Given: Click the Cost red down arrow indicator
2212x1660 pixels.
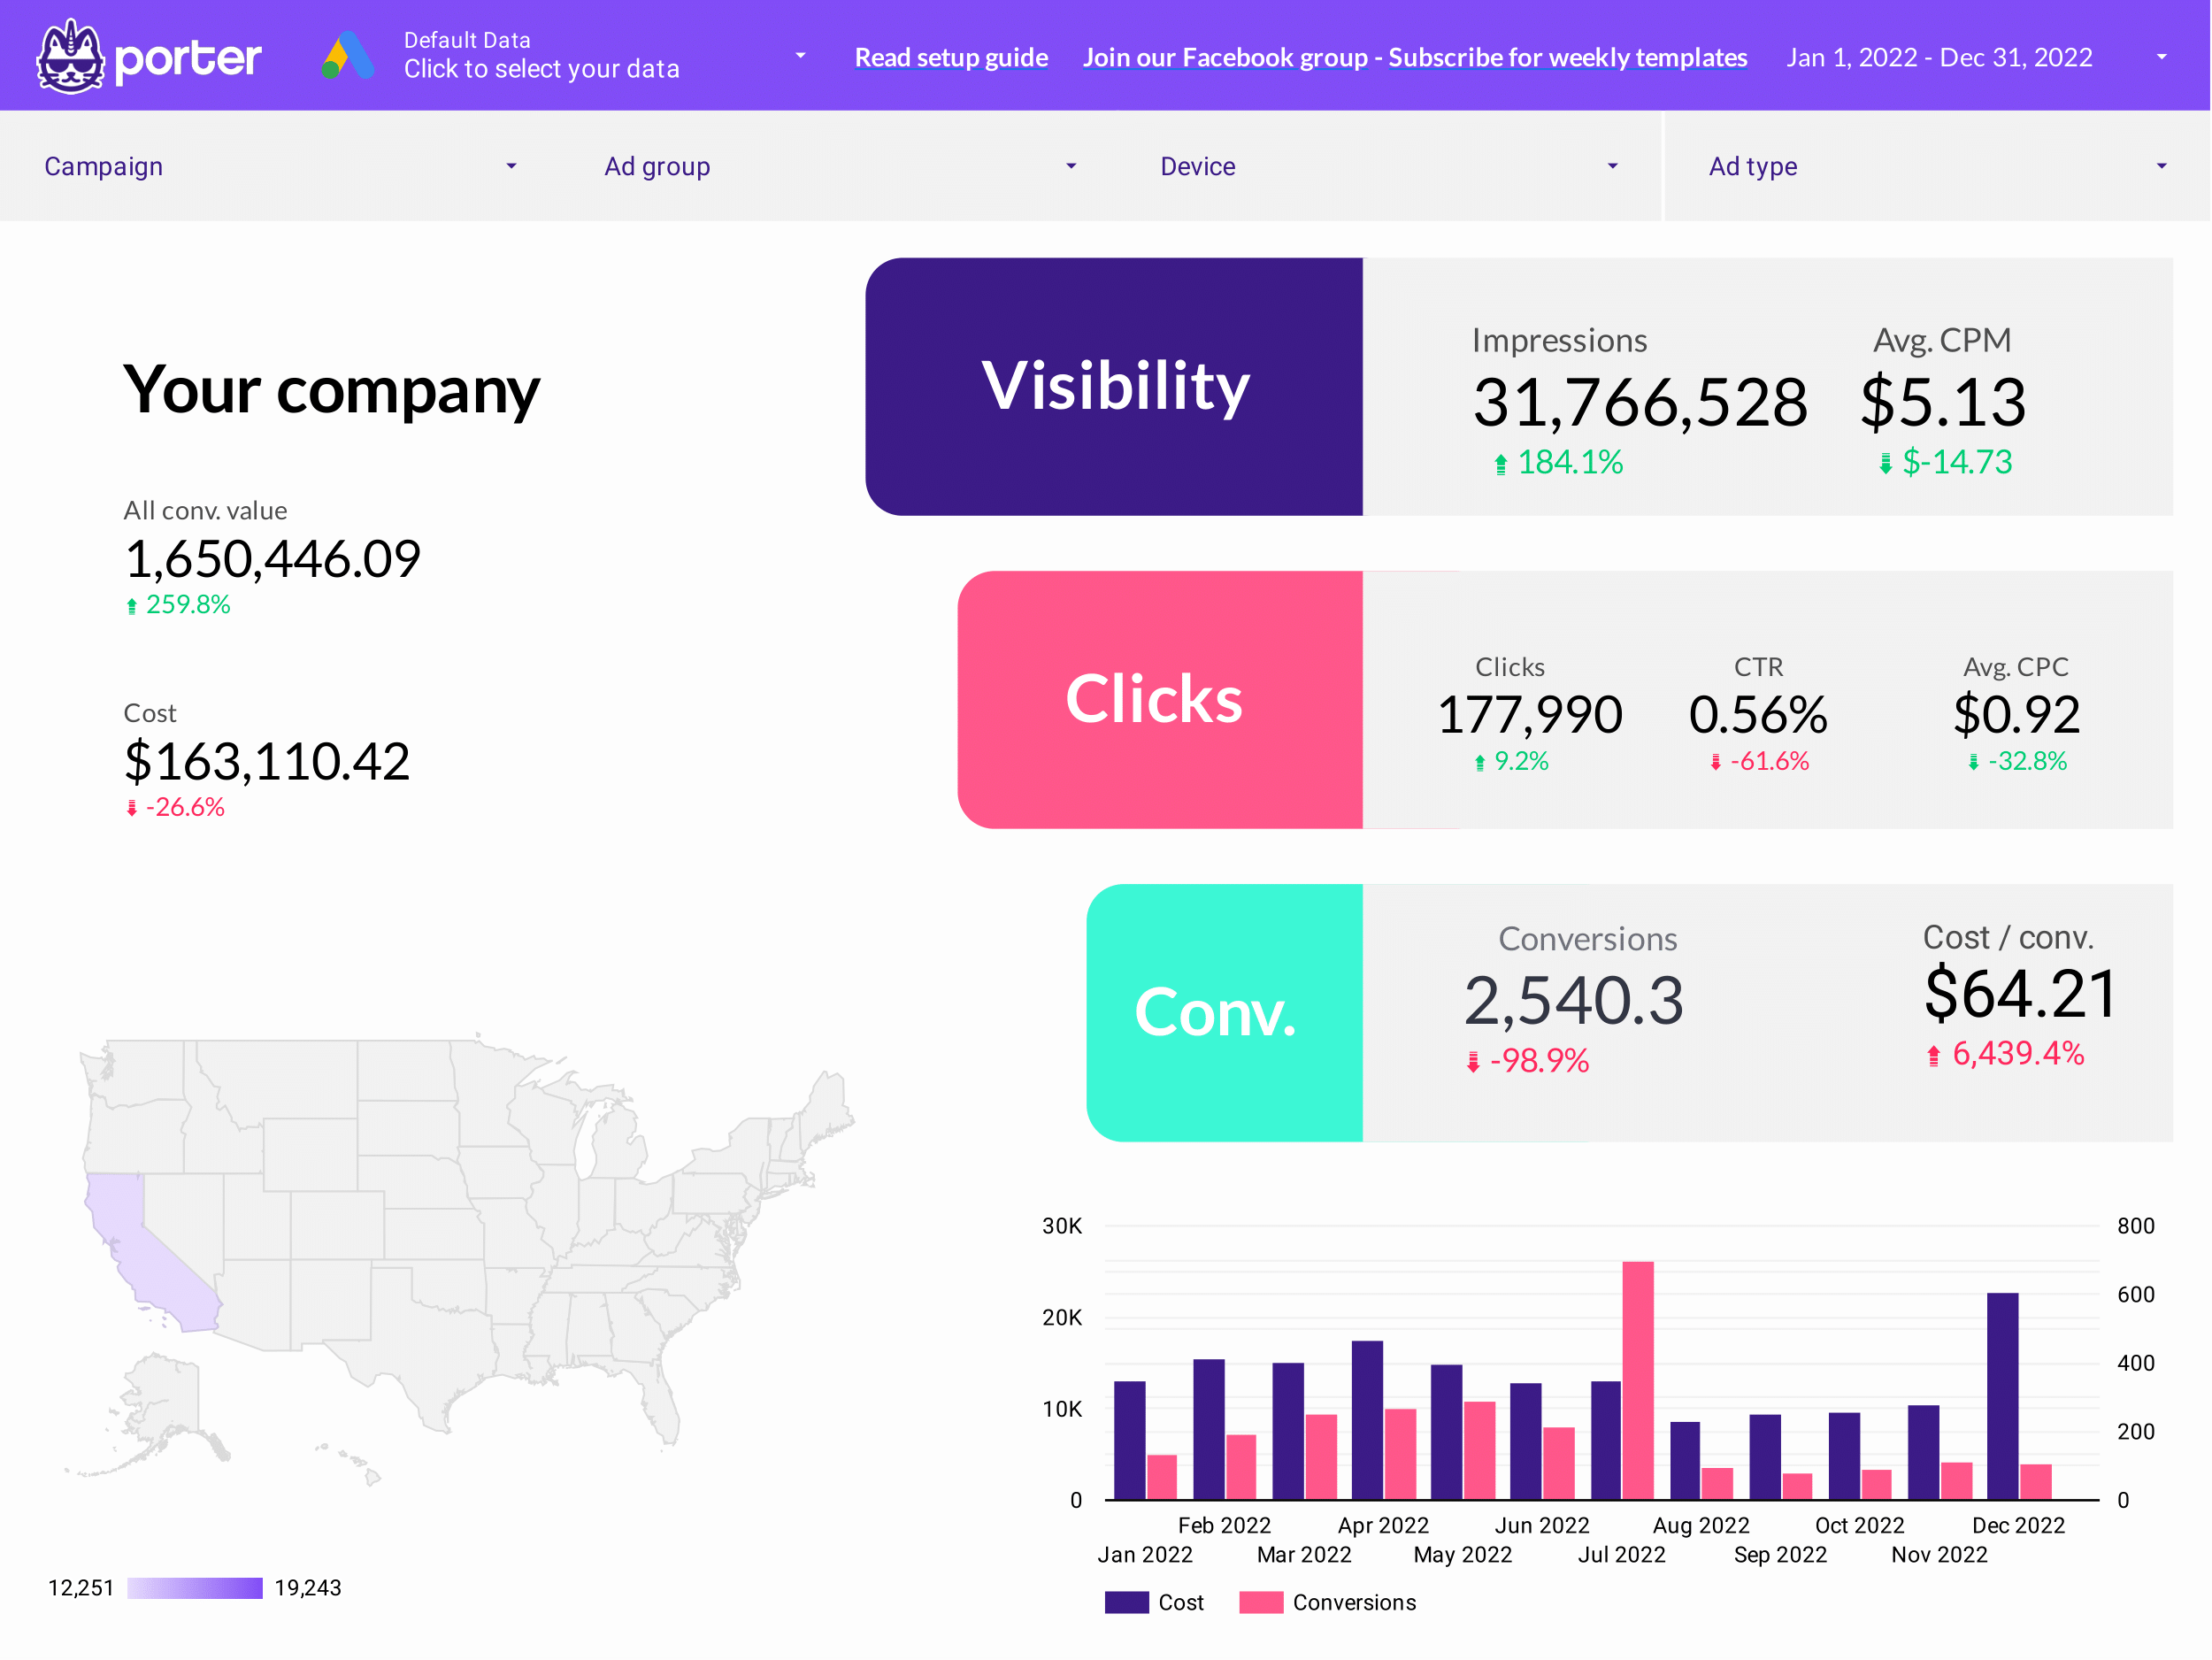Looking at the screenshot, I should tap(131, 808).
